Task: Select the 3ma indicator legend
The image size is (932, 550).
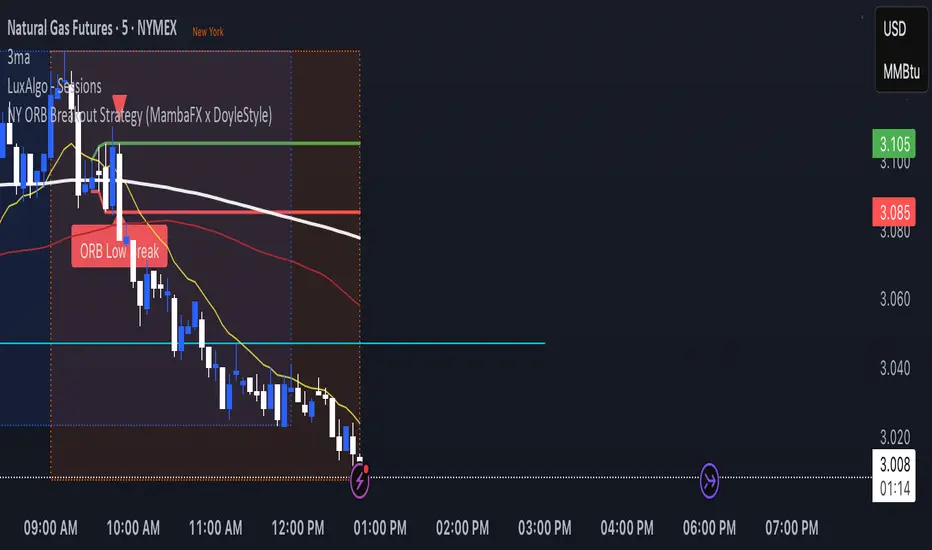Action: pyautogui.click(x=18, y=58)
